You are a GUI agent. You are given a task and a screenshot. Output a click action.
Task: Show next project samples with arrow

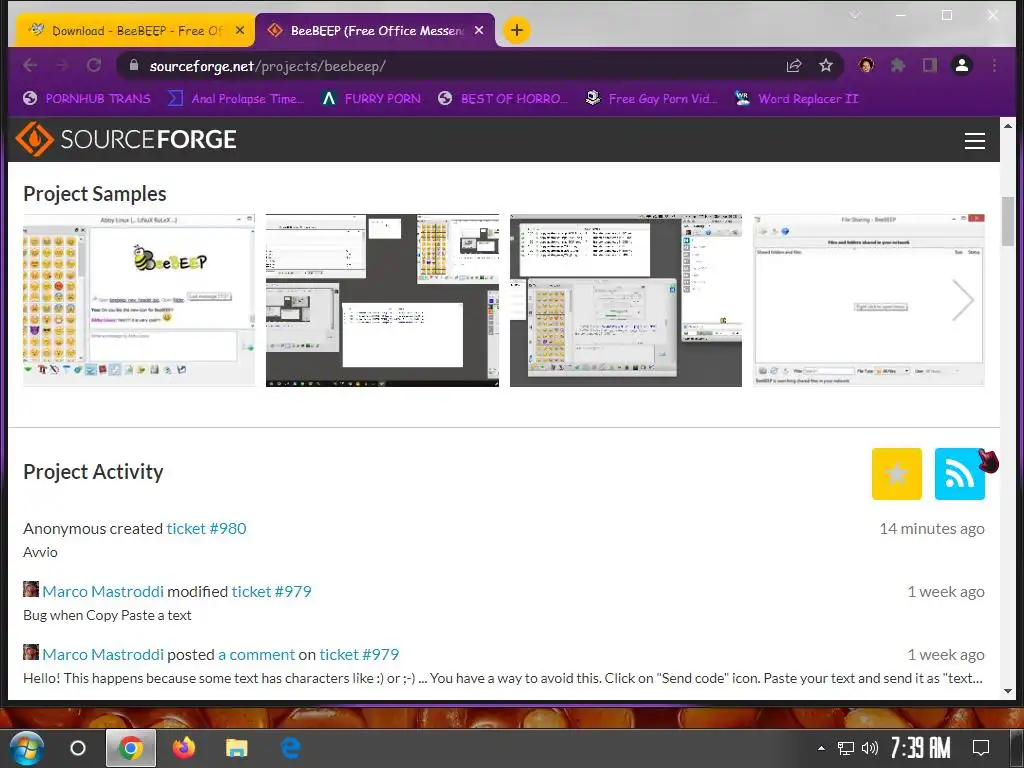tap(963, 300)
